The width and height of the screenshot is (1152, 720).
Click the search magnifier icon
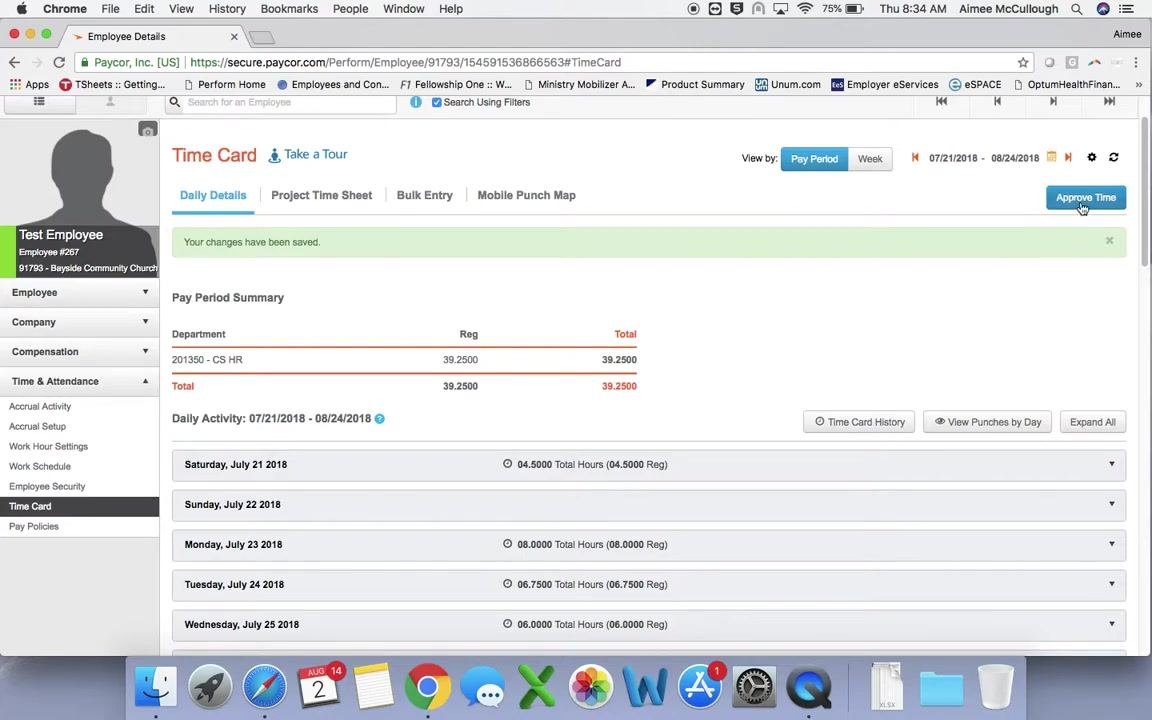tap(175, 102)
